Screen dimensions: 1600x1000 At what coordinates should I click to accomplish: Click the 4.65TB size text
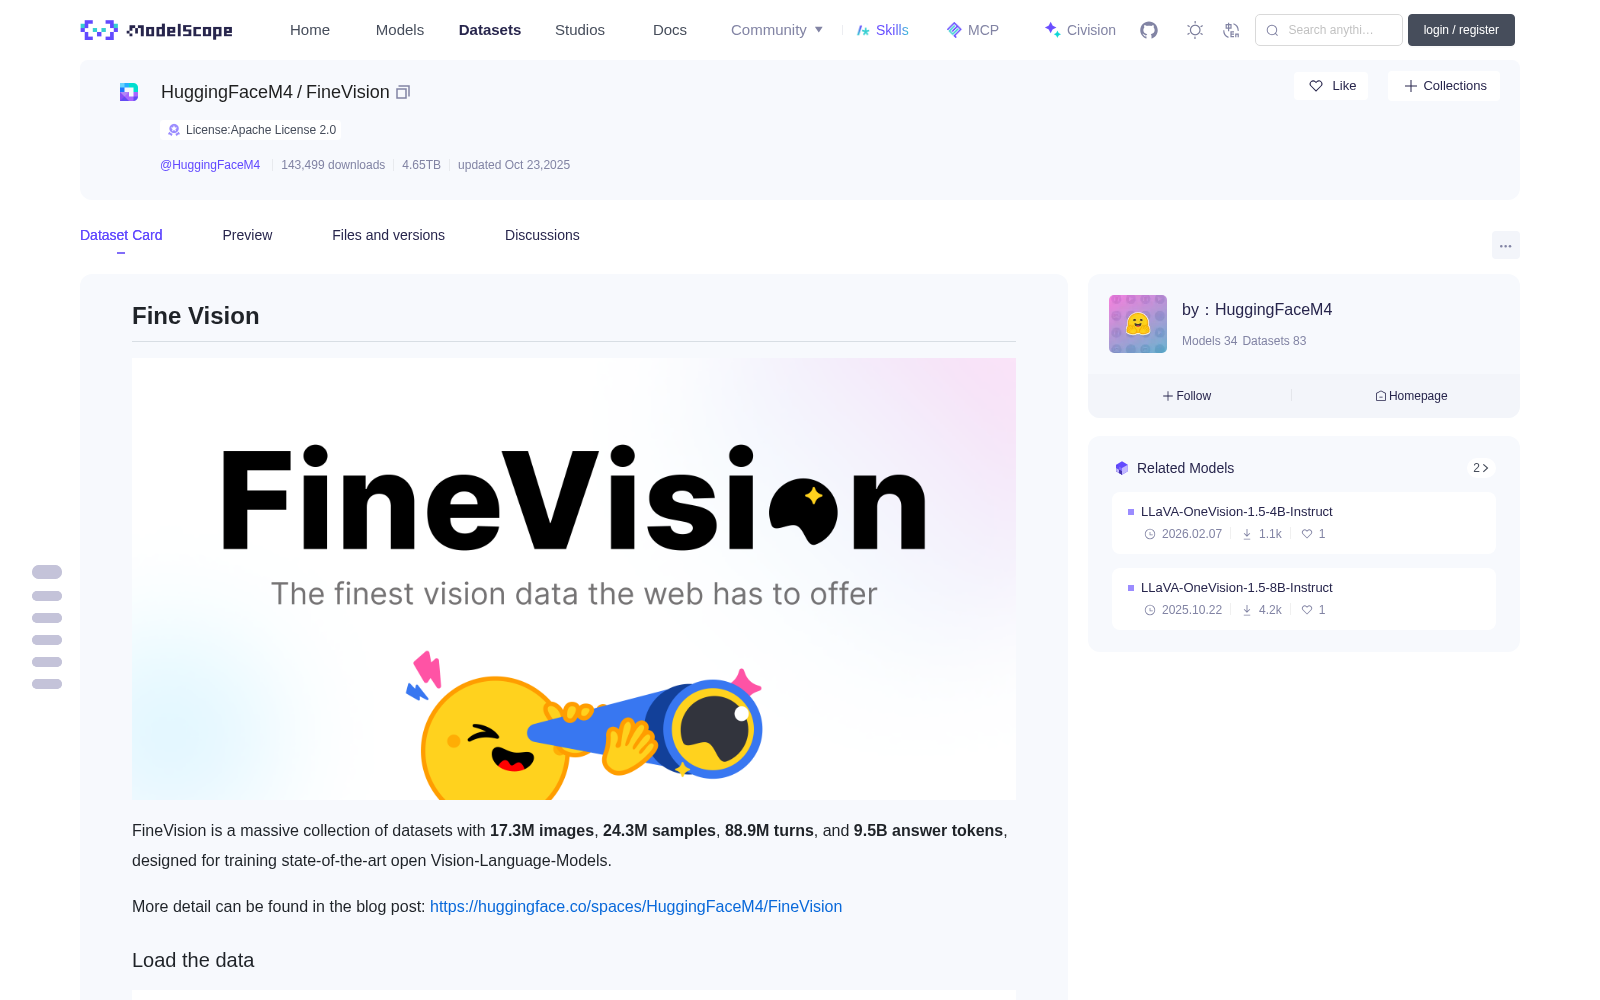(x=421, y=165)
